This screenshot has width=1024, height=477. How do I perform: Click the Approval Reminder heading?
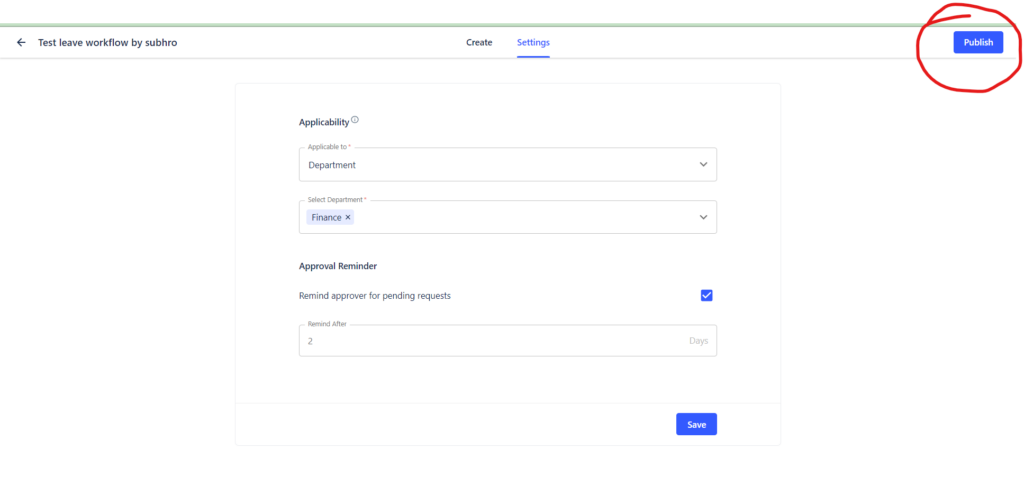(338, 266)
